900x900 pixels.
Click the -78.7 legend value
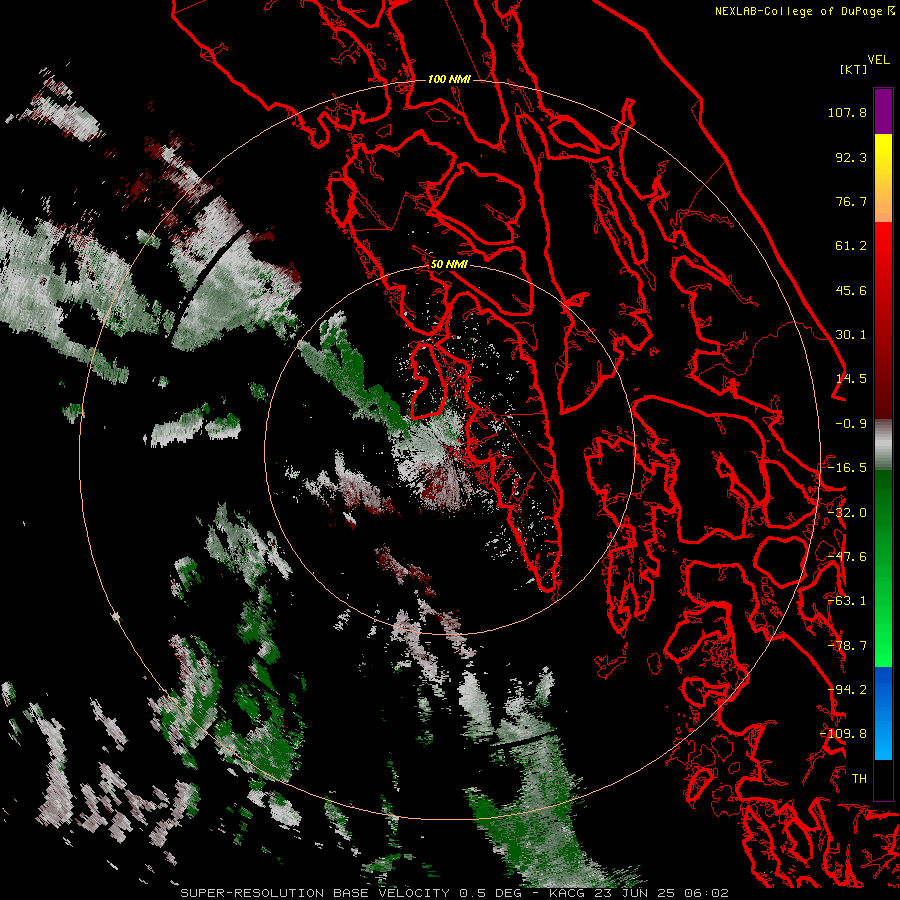[847, 646]
